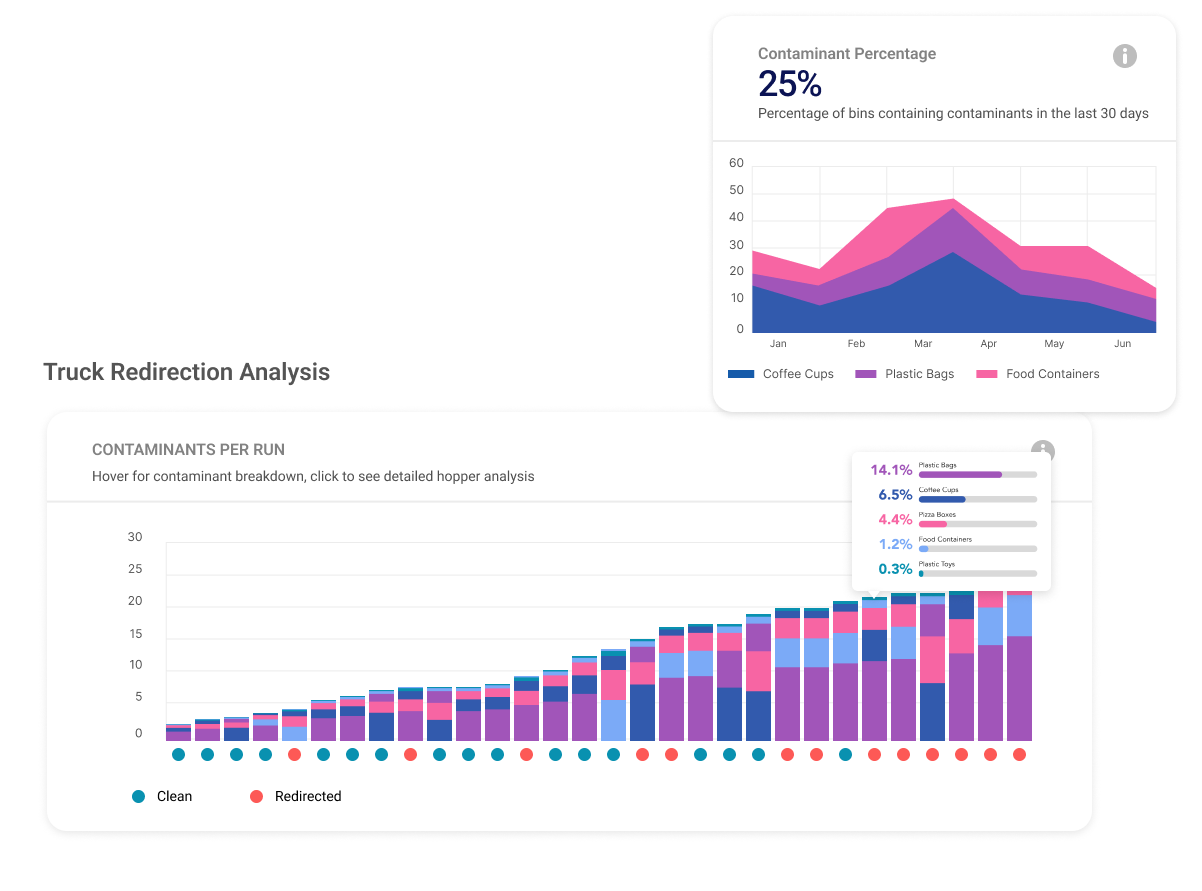
Task: Click the first (shortest) bar in the run chart
Action: point(178,732)
